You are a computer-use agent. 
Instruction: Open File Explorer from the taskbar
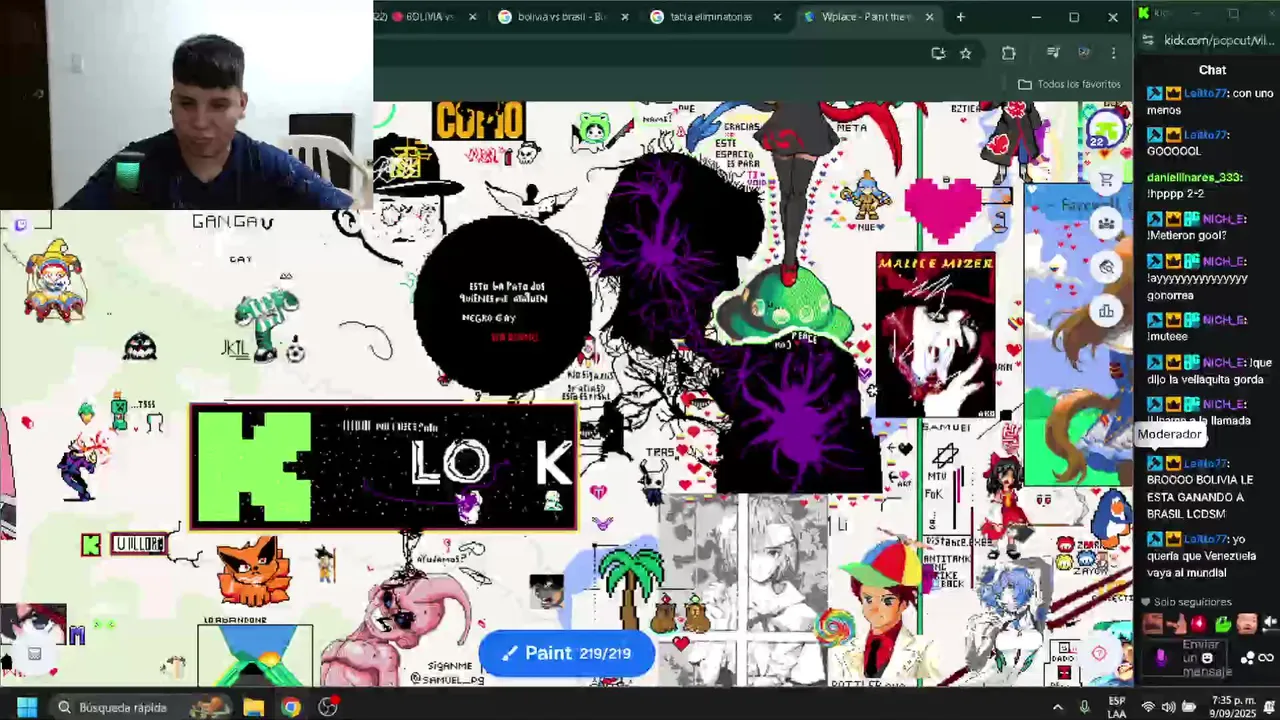point(253,707)
